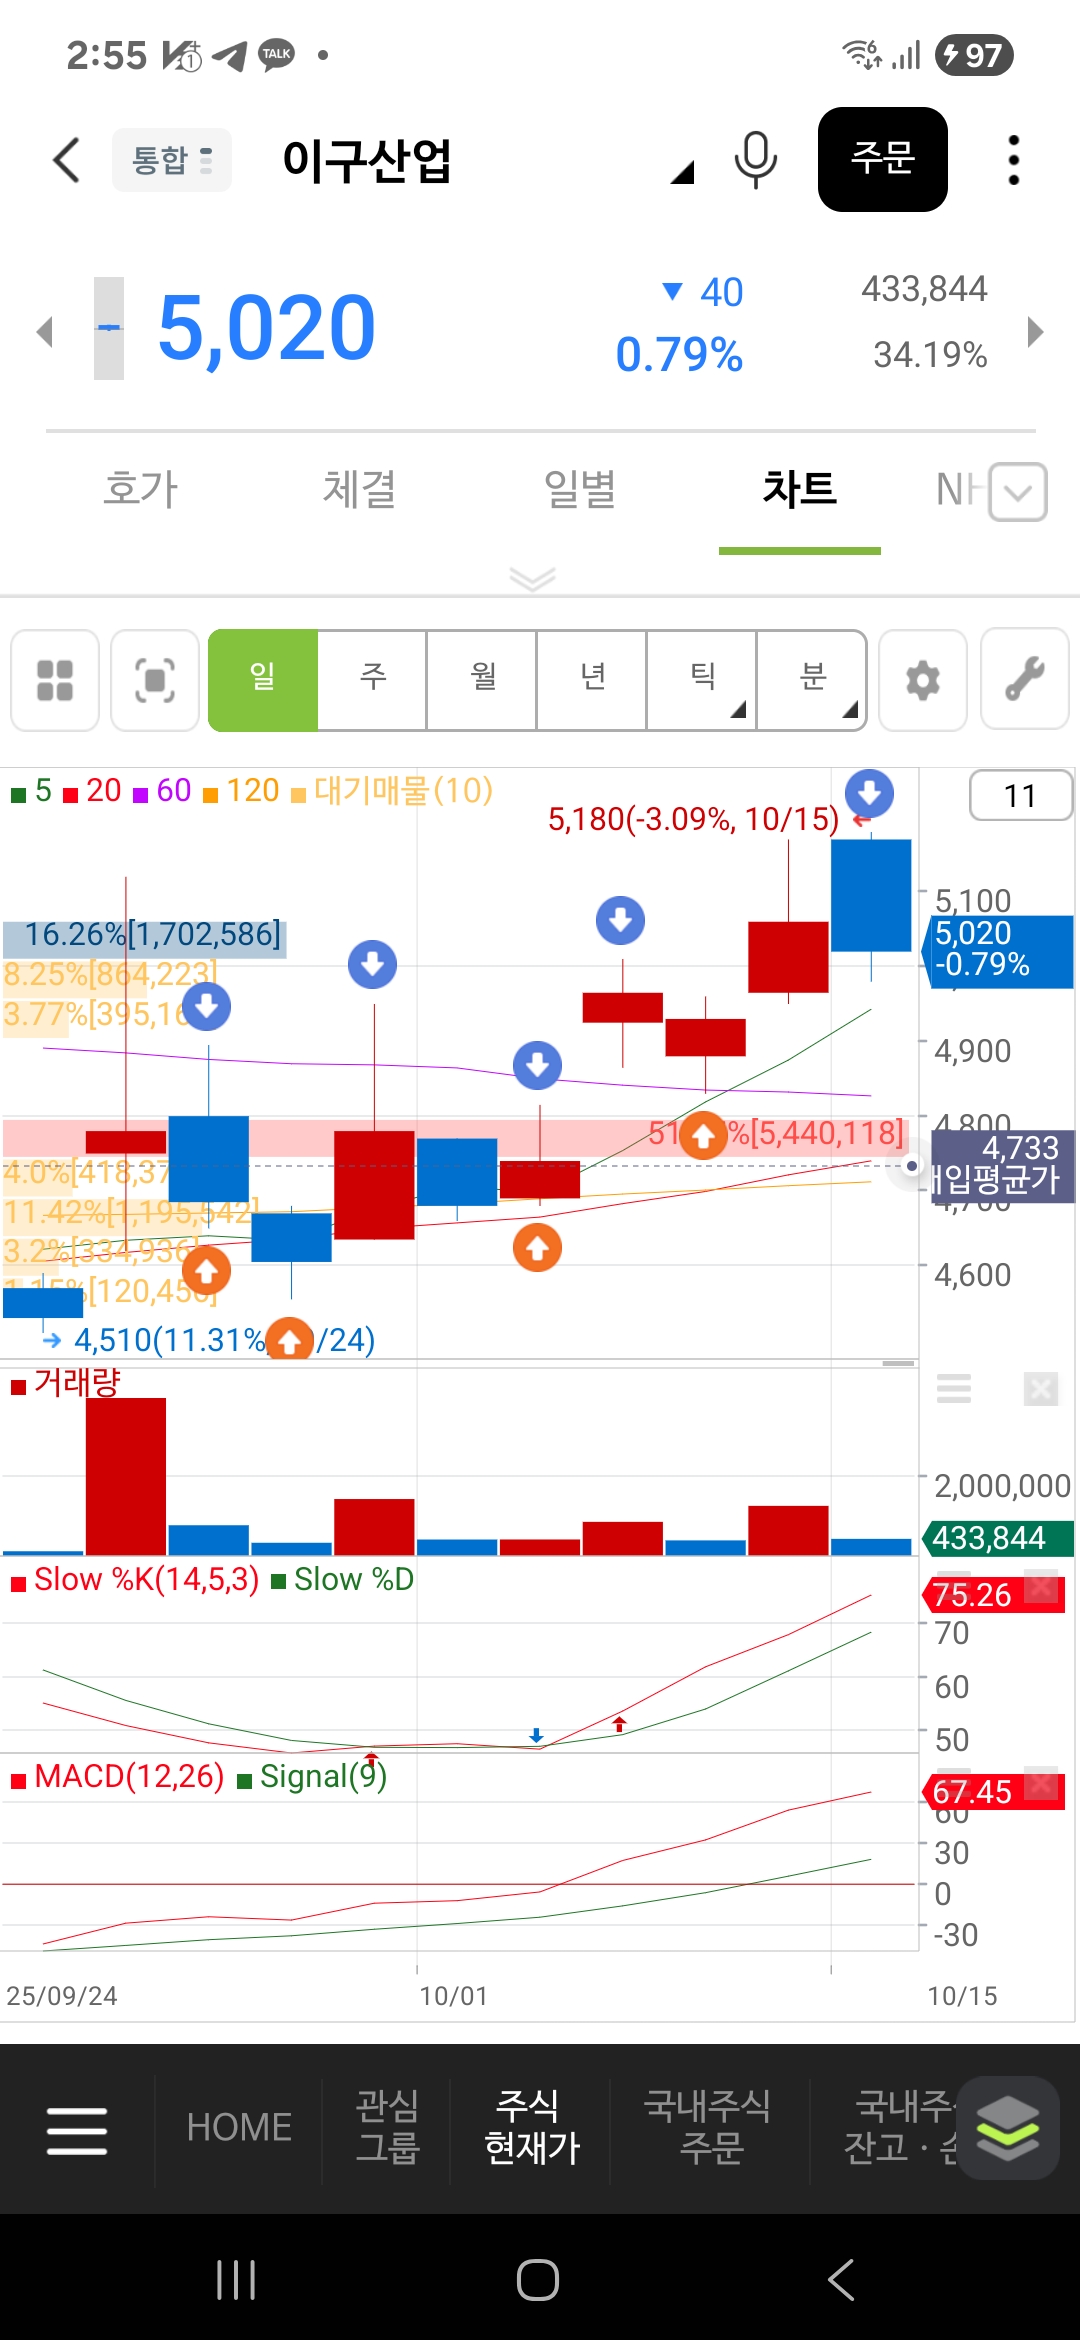This screenshot has height=2340, width=1080.
Task: Tap the chart fullscreen capture icon
Action: (155, 680)
